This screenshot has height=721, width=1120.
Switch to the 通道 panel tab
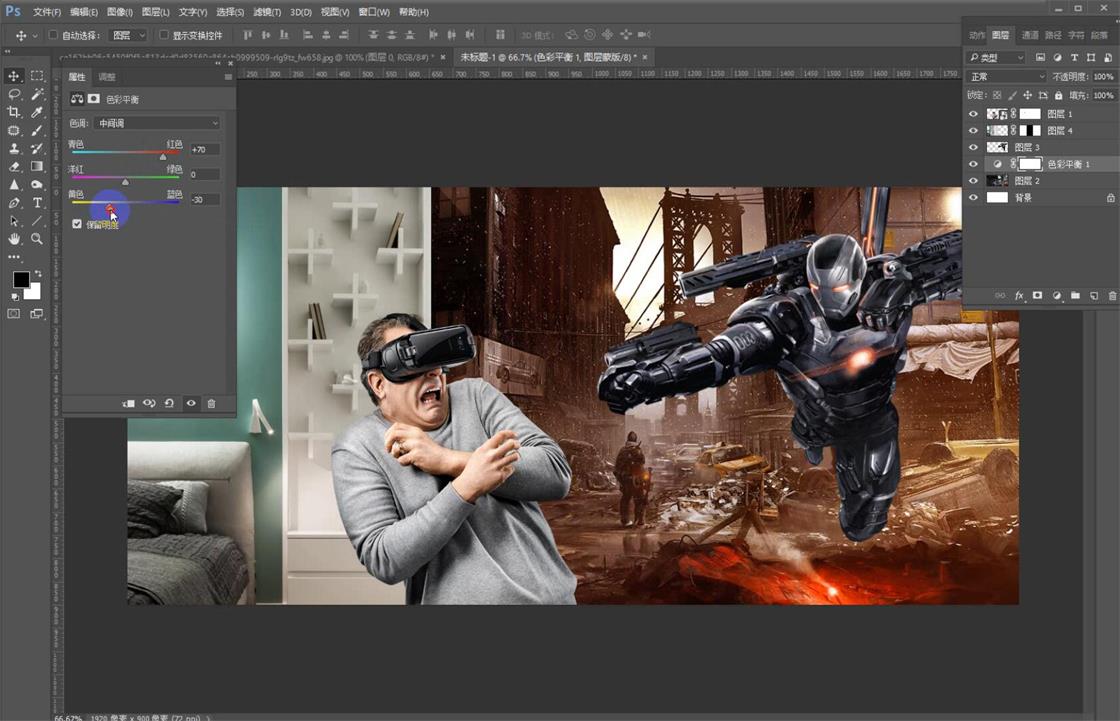[1030, 35]
